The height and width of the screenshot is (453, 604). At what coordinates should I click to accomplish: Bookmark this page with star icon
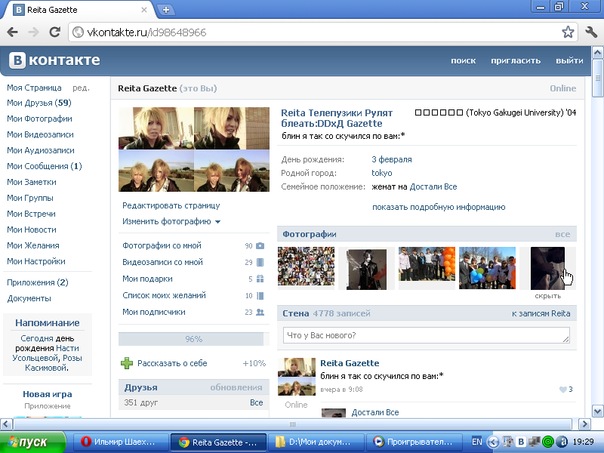568,32
